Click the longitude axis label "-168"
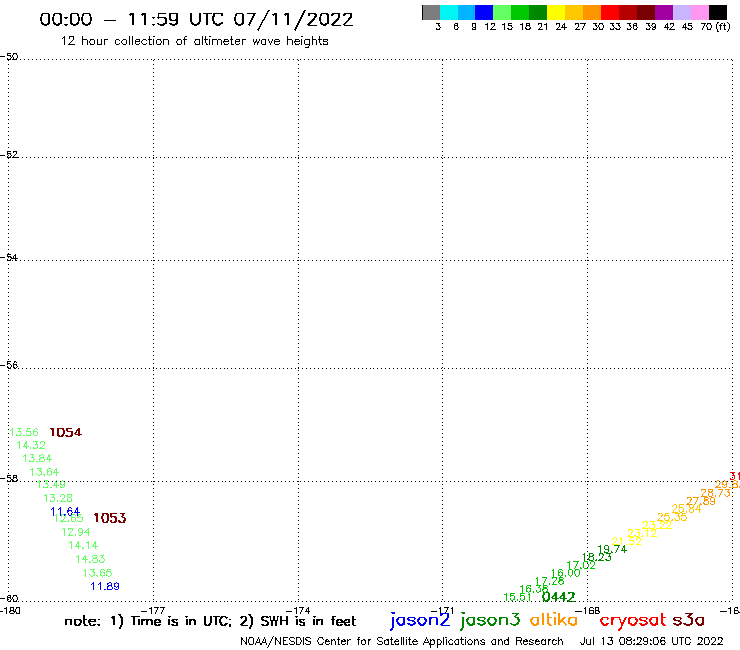This screenshot has width=740, height=650. point(588,610)
